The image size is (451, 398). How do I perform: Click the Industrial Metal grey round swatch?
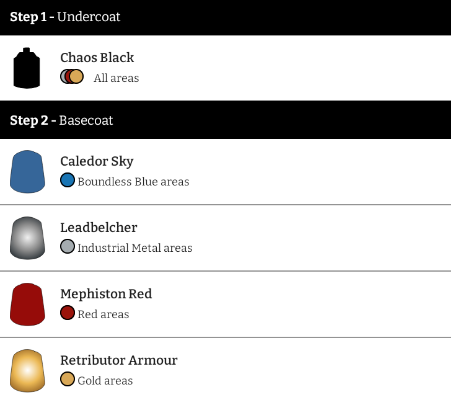[67, 246]
